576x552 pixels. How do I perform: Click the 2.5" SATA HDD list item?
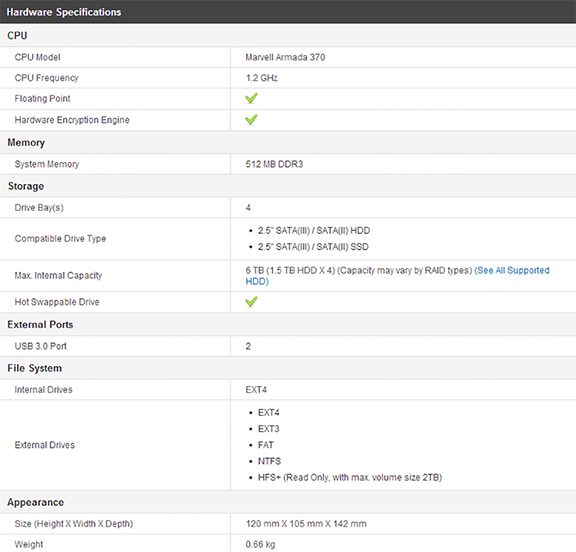314,231
